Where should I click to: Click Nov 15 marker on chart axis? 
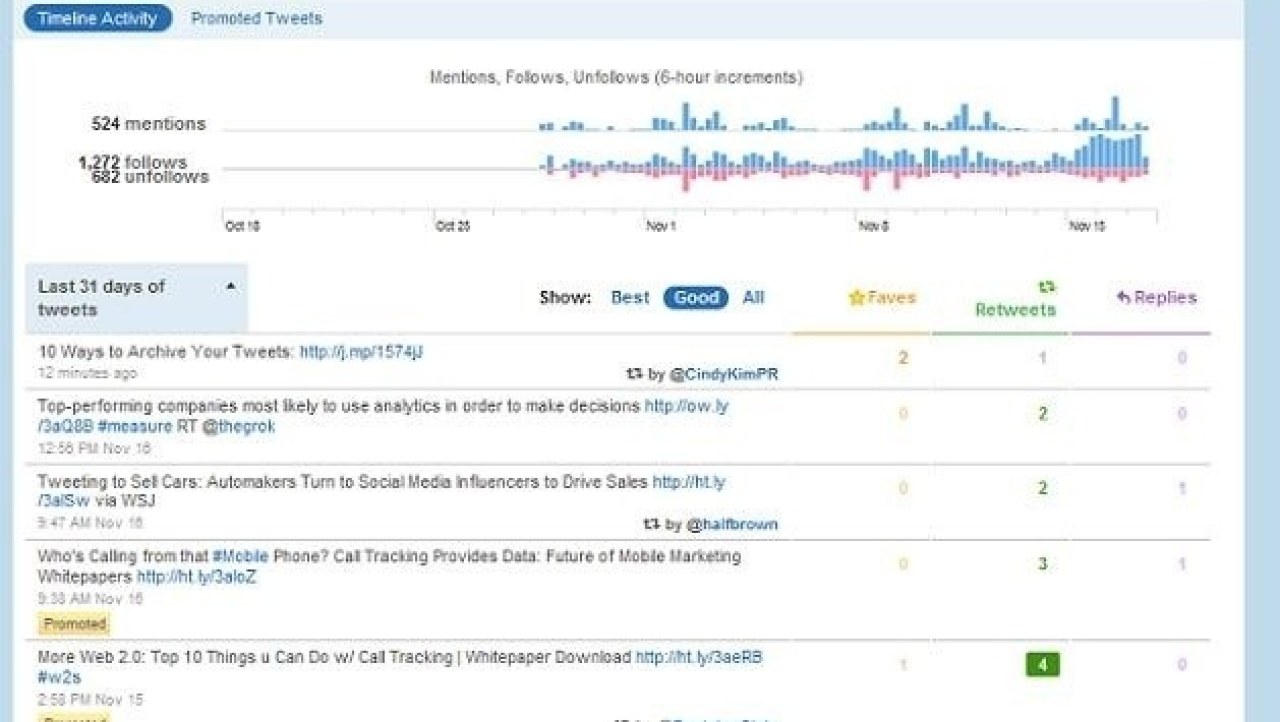pyautogui.click(x=1087, y=227)
